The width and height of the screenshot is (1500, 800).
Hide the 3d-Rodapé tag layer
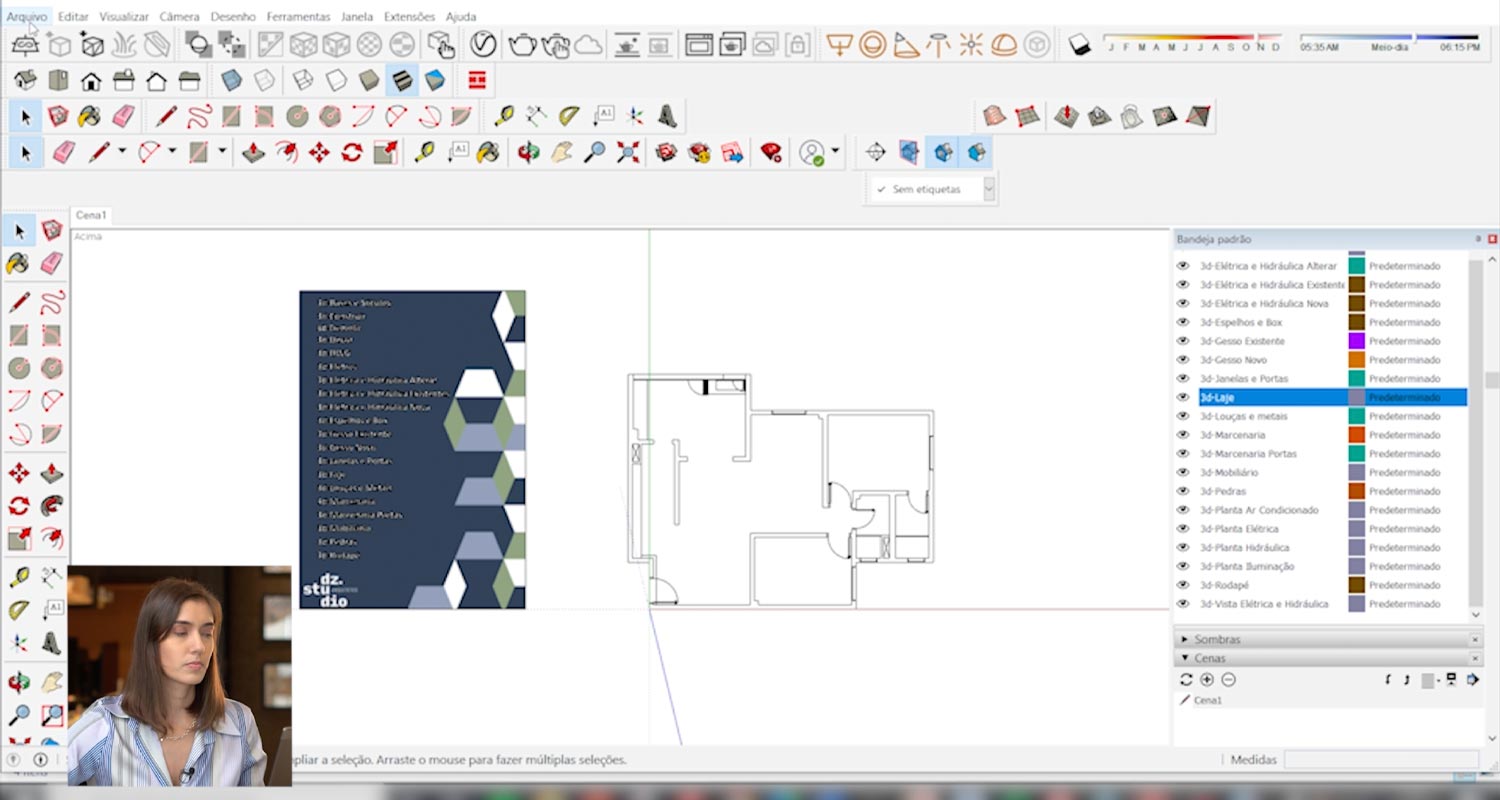click(1183, 585)
